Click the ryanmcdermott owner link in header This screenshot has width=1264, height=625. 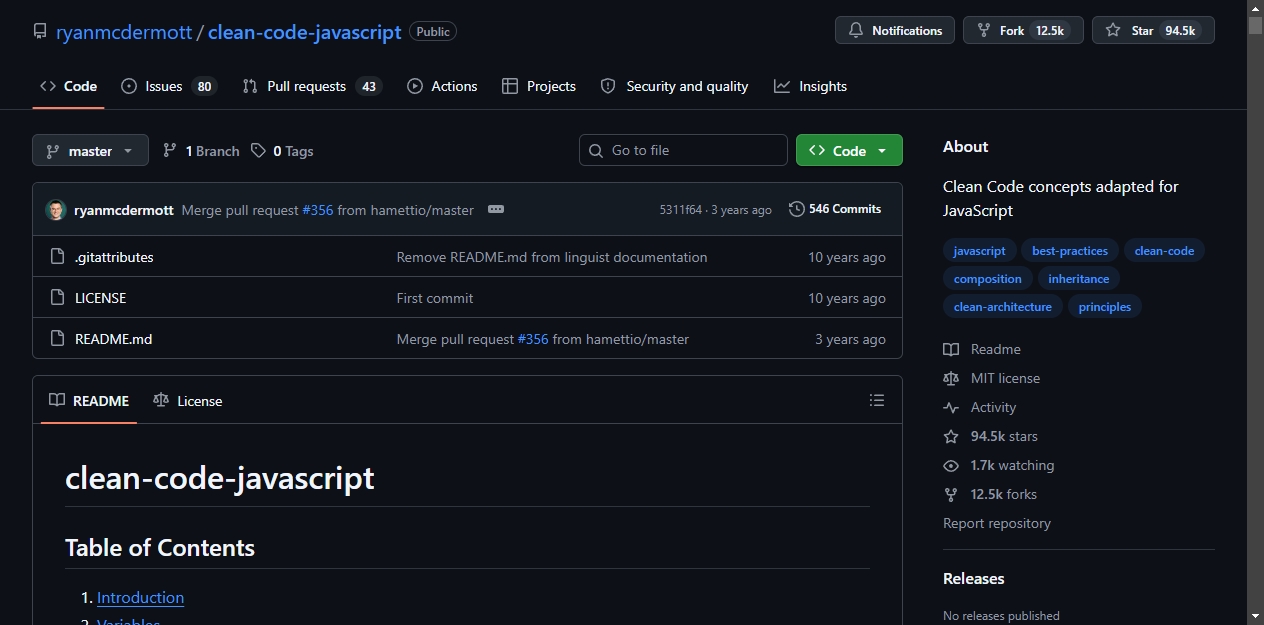(x=124, y=31)
